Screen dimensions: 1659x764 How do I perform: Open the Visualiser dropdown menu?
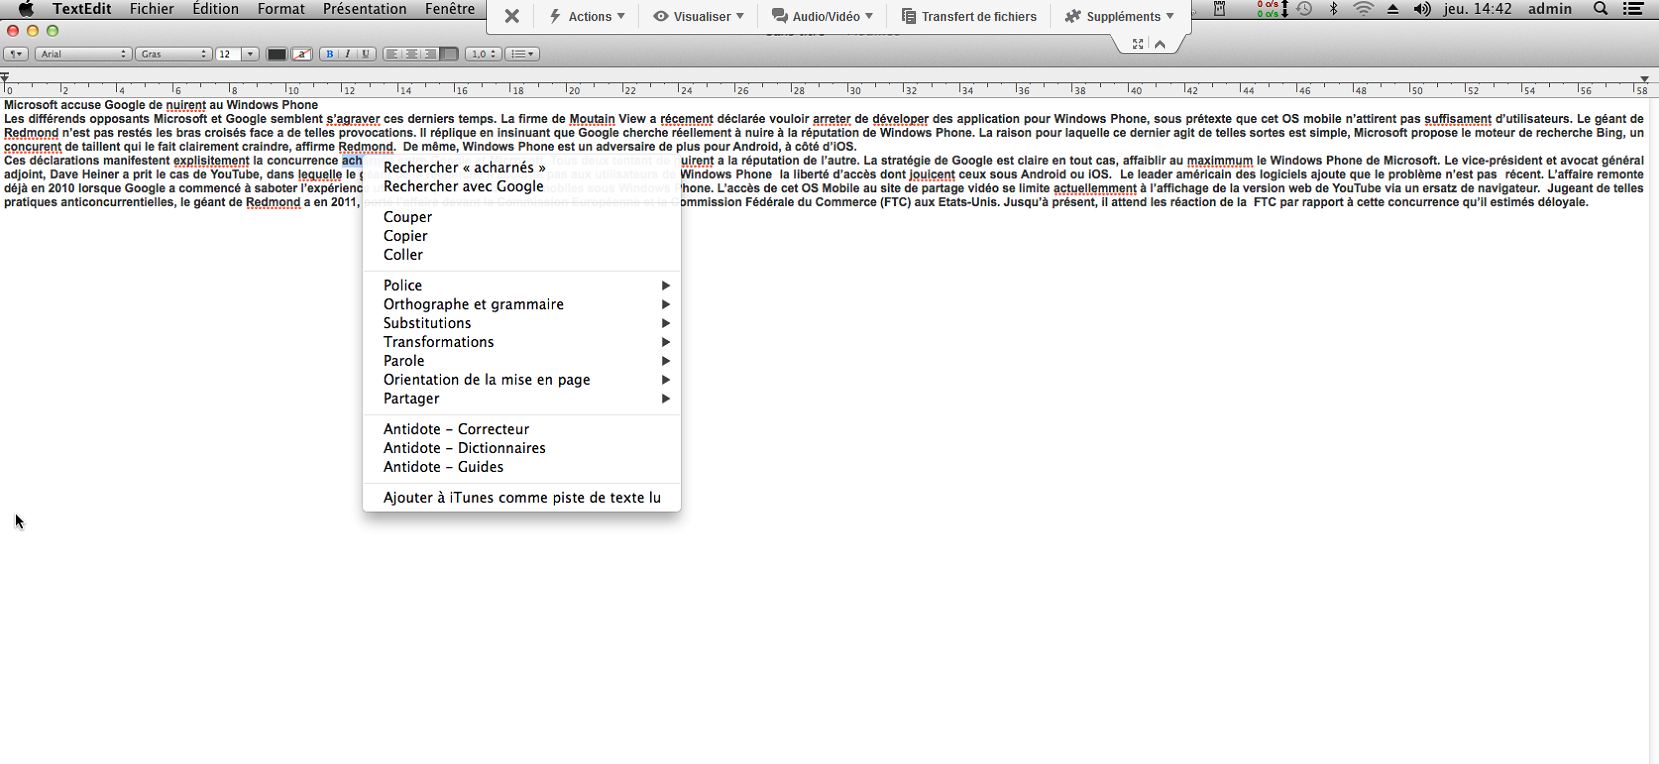point(698,16)
